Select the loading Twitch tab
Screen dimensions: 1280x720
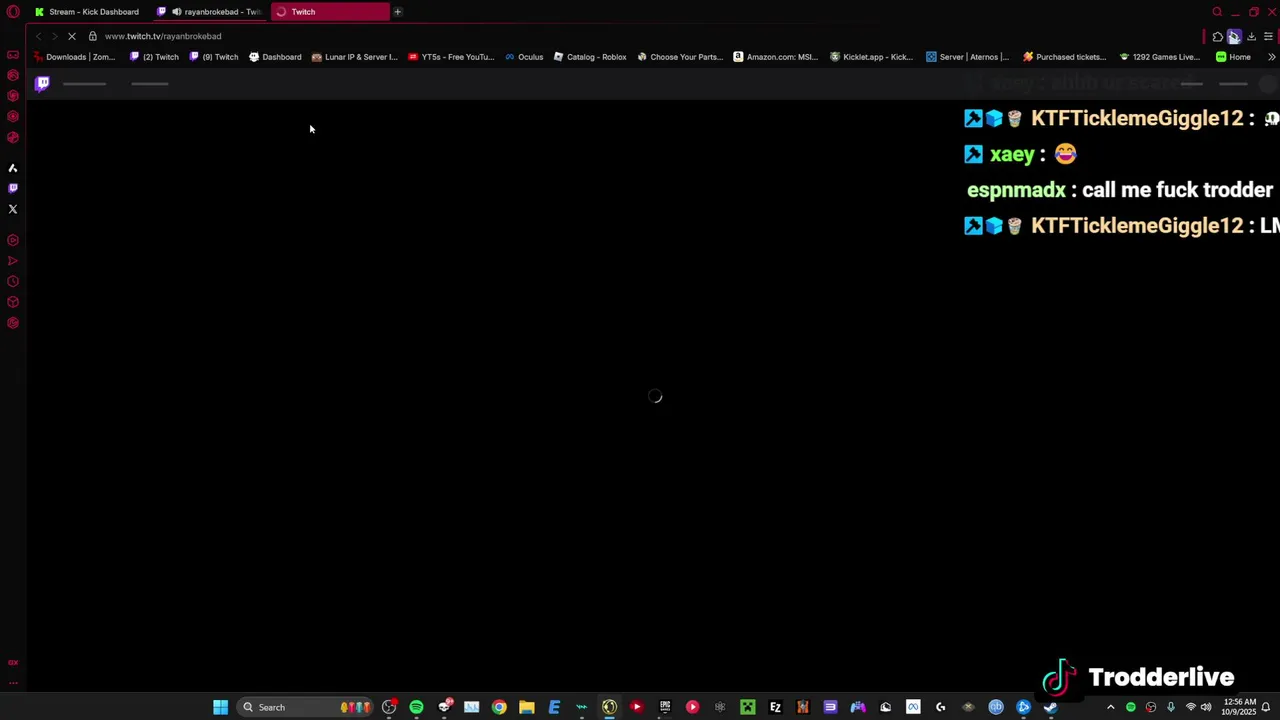[x=330, y=12]
